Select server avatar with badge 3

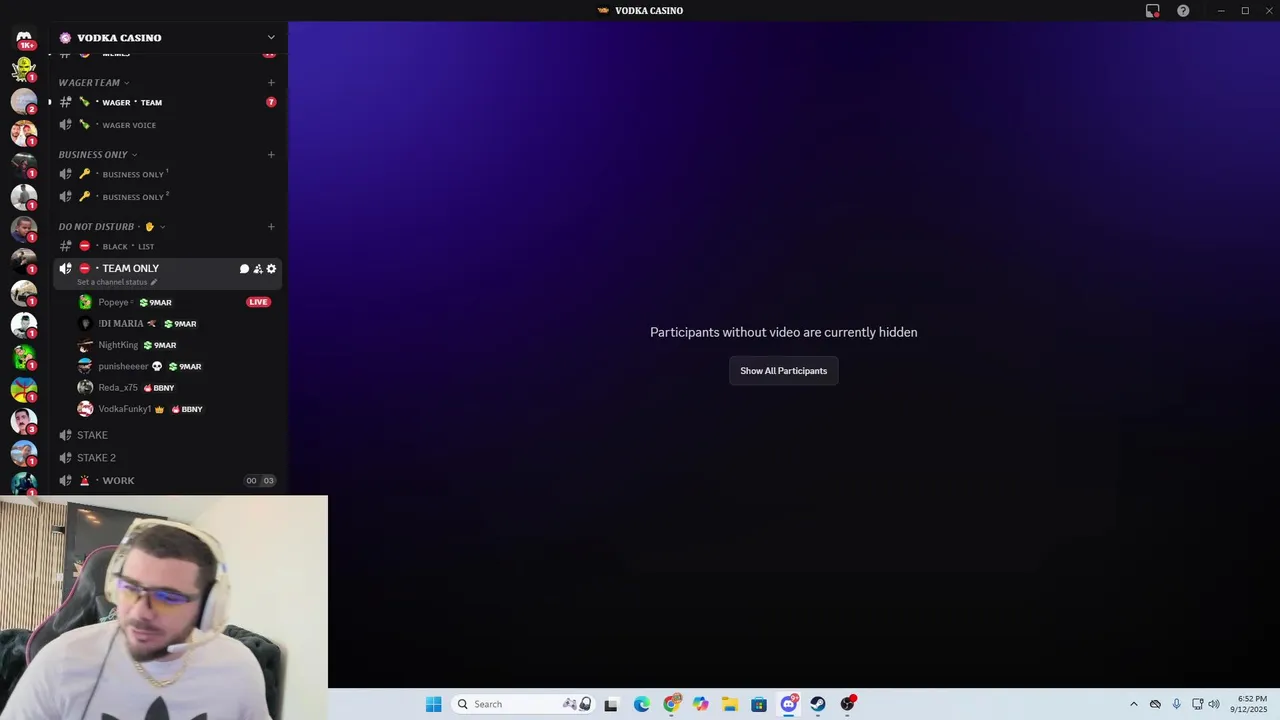24,421
